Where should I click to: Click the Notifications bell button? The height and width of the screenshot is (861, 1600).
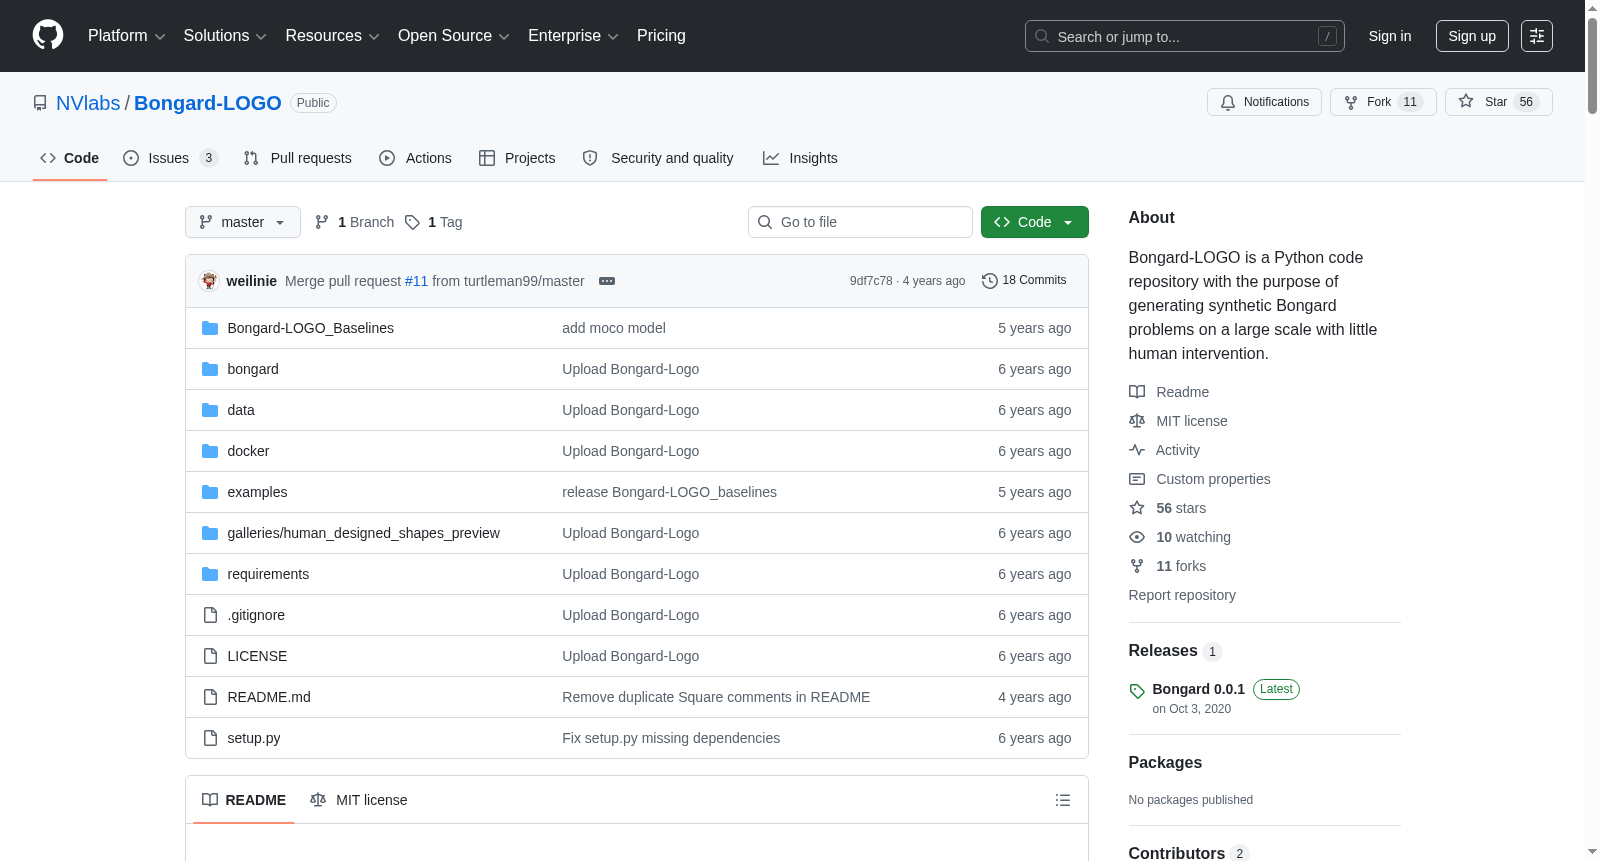[x=1264, y=102]
